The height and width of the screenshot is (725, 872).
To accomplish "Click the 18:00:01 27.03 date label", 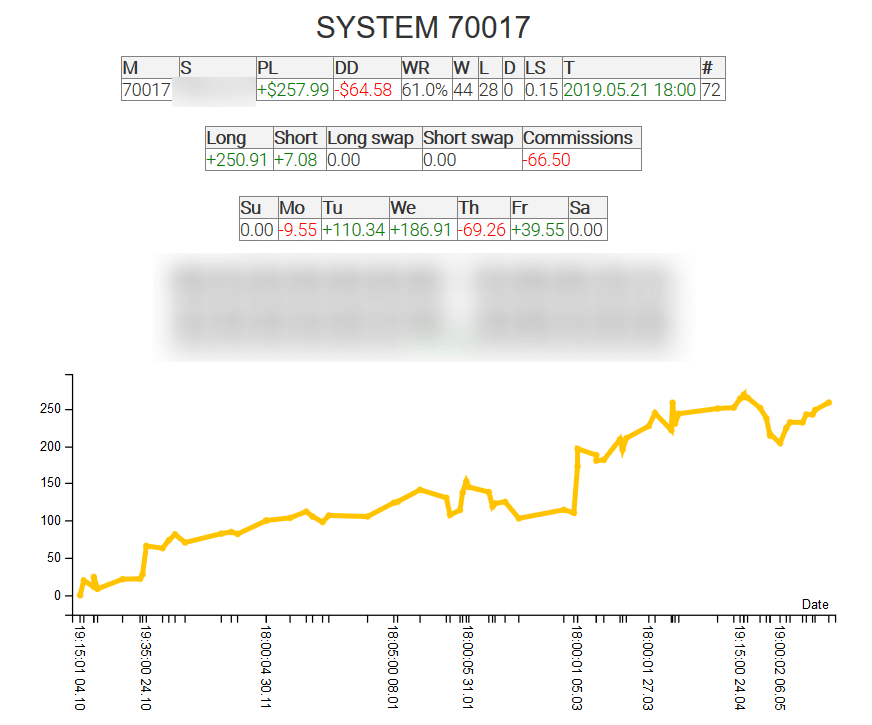I will (x=647, y=668).
